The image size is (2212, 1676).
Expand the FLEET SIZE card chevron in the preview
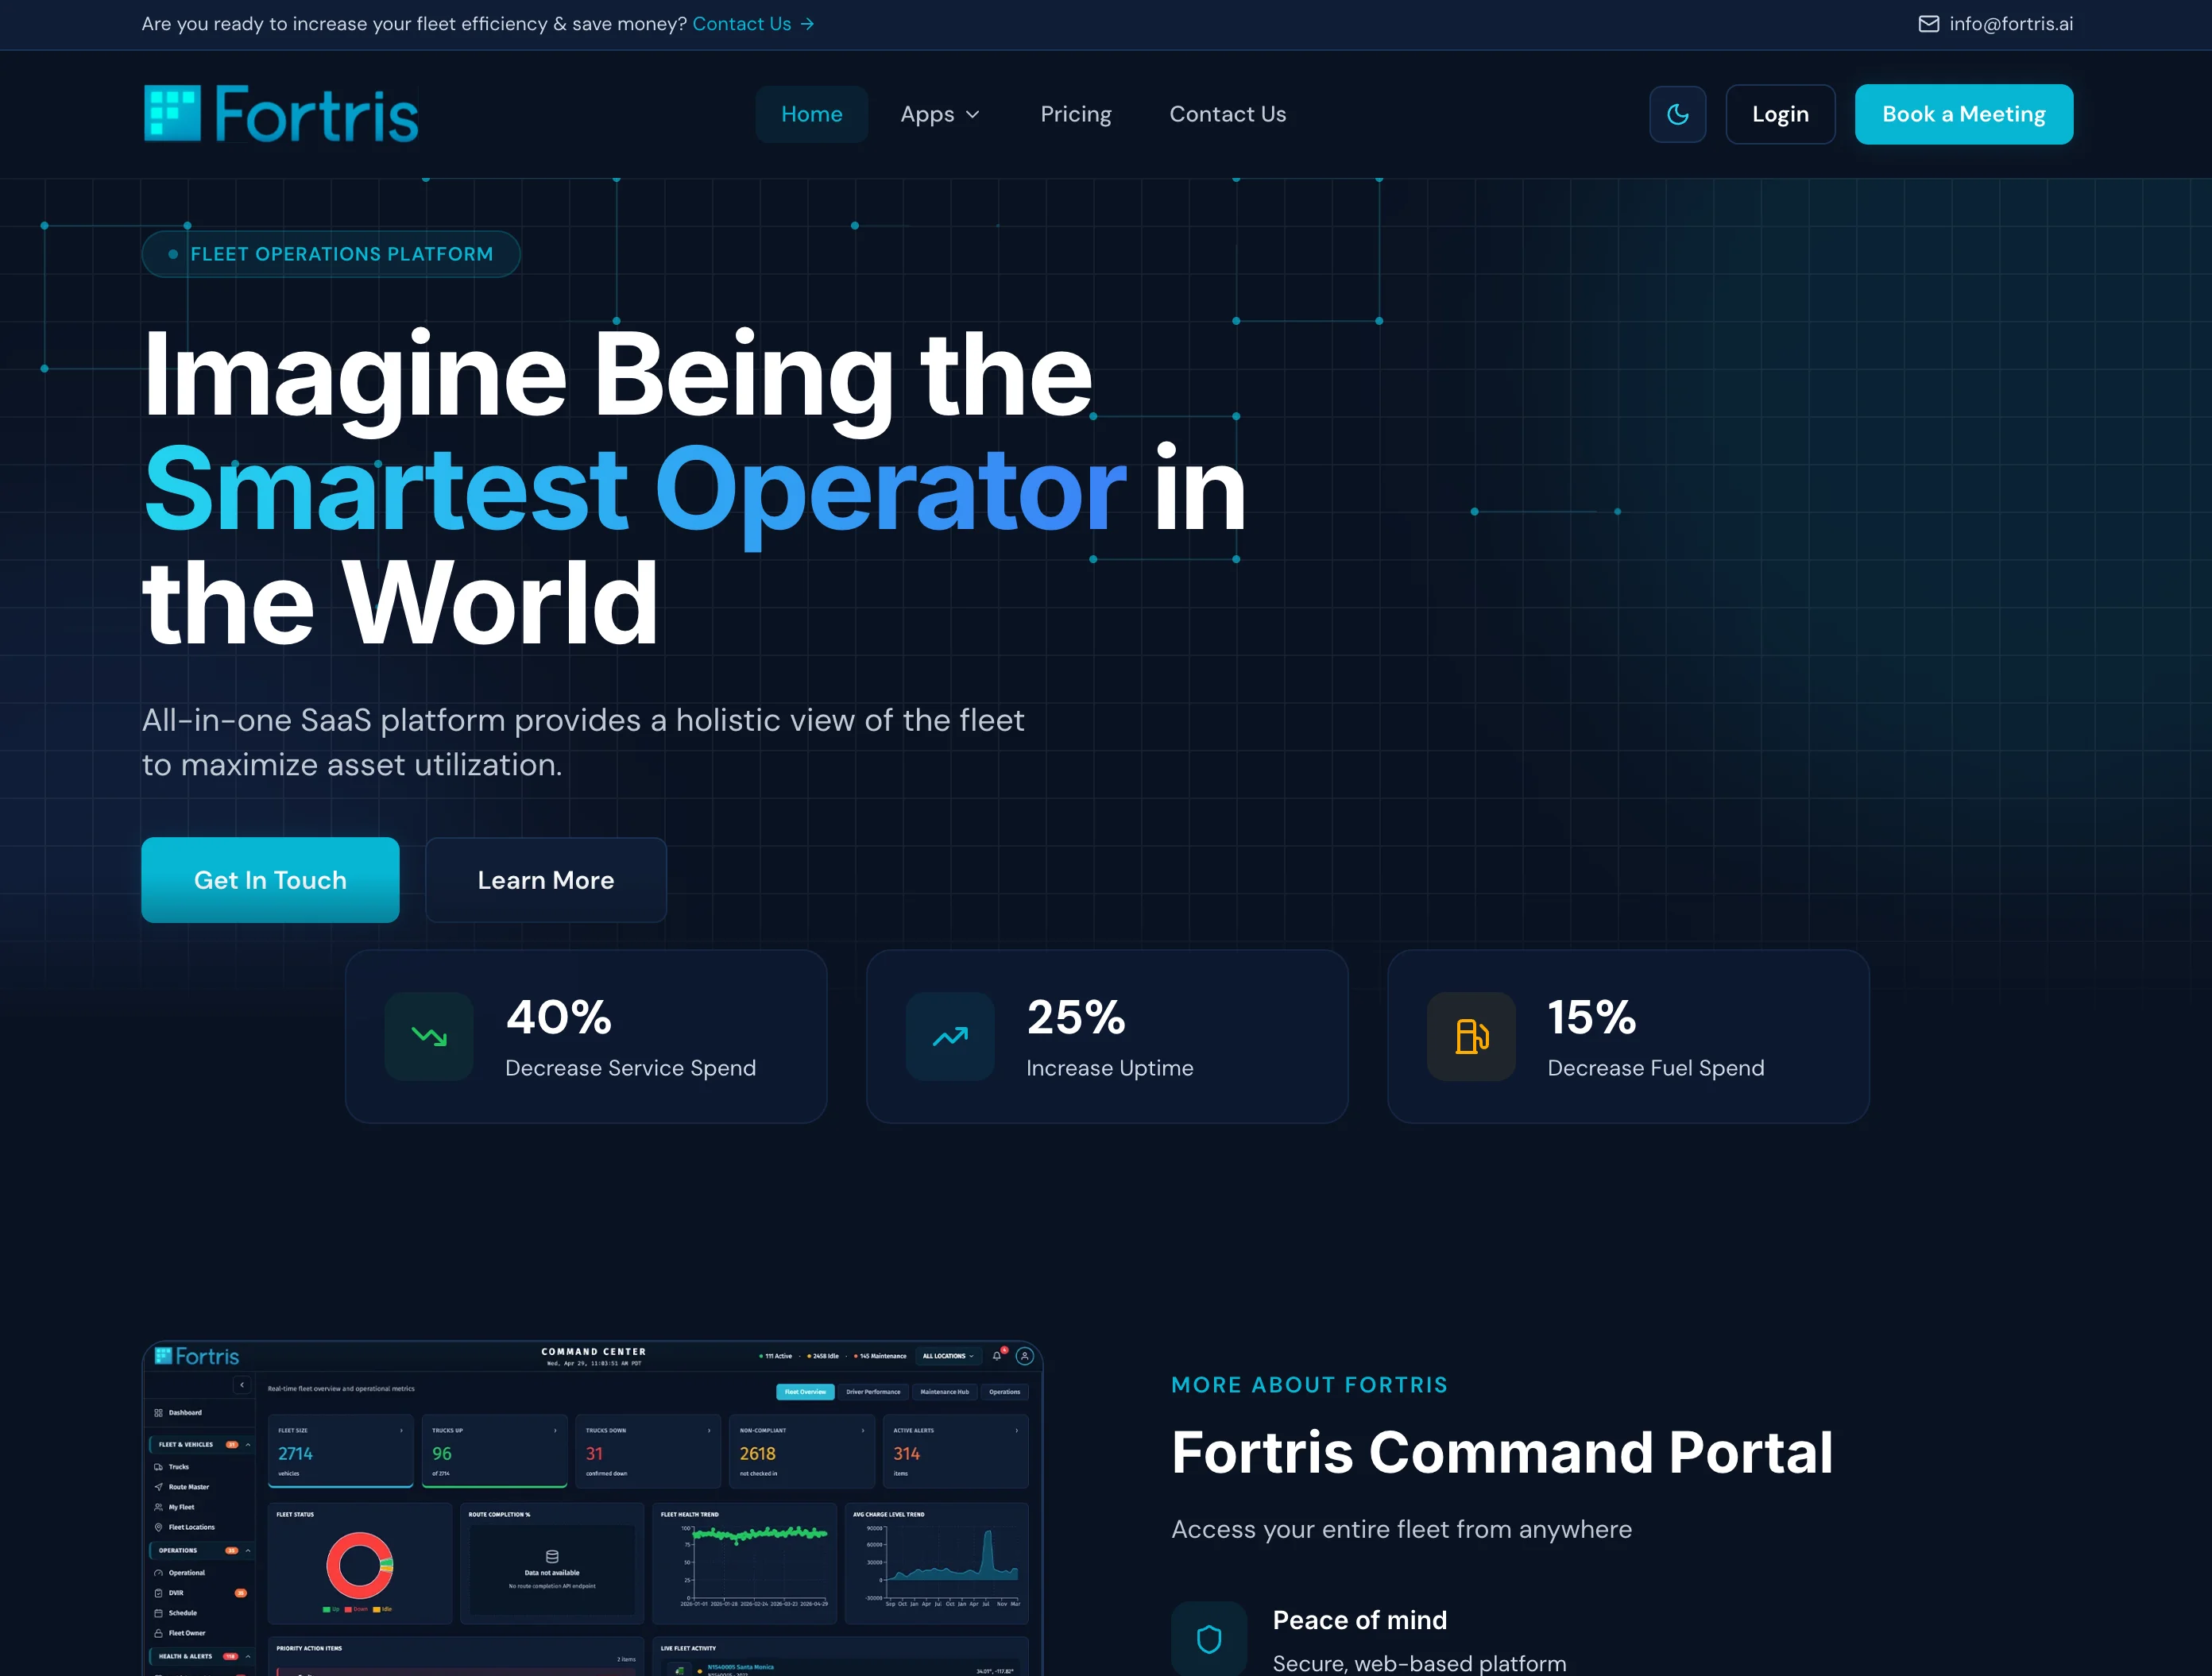point(402,1430)
